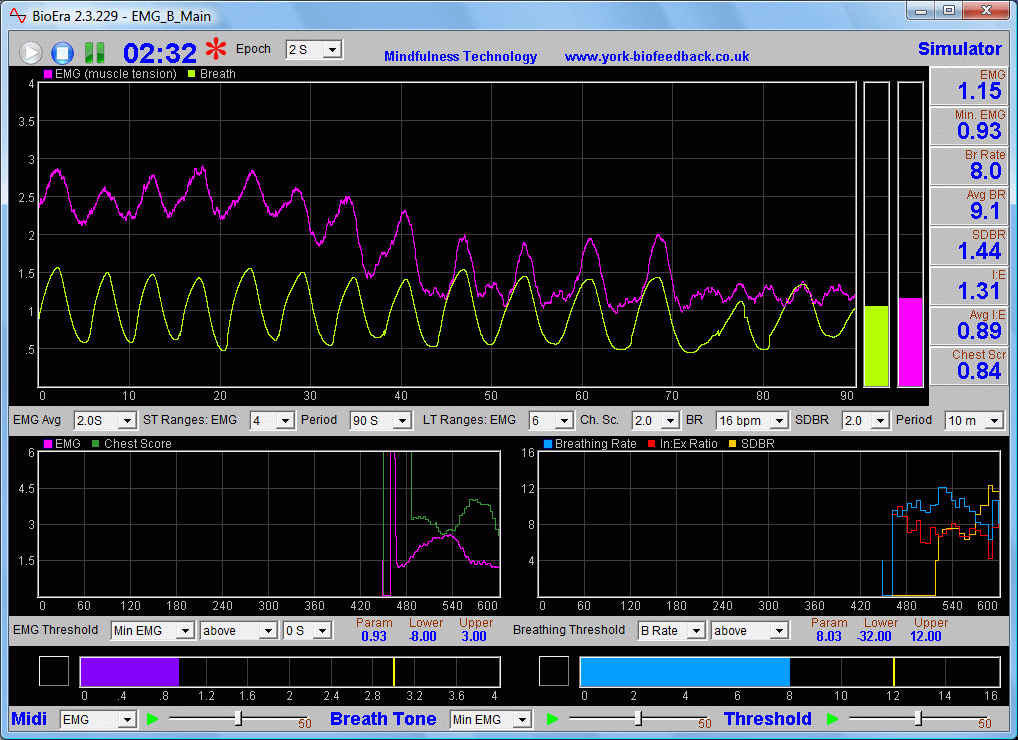Click the Midi label
Screen dimensions: 1018x740
coord(29,719)
